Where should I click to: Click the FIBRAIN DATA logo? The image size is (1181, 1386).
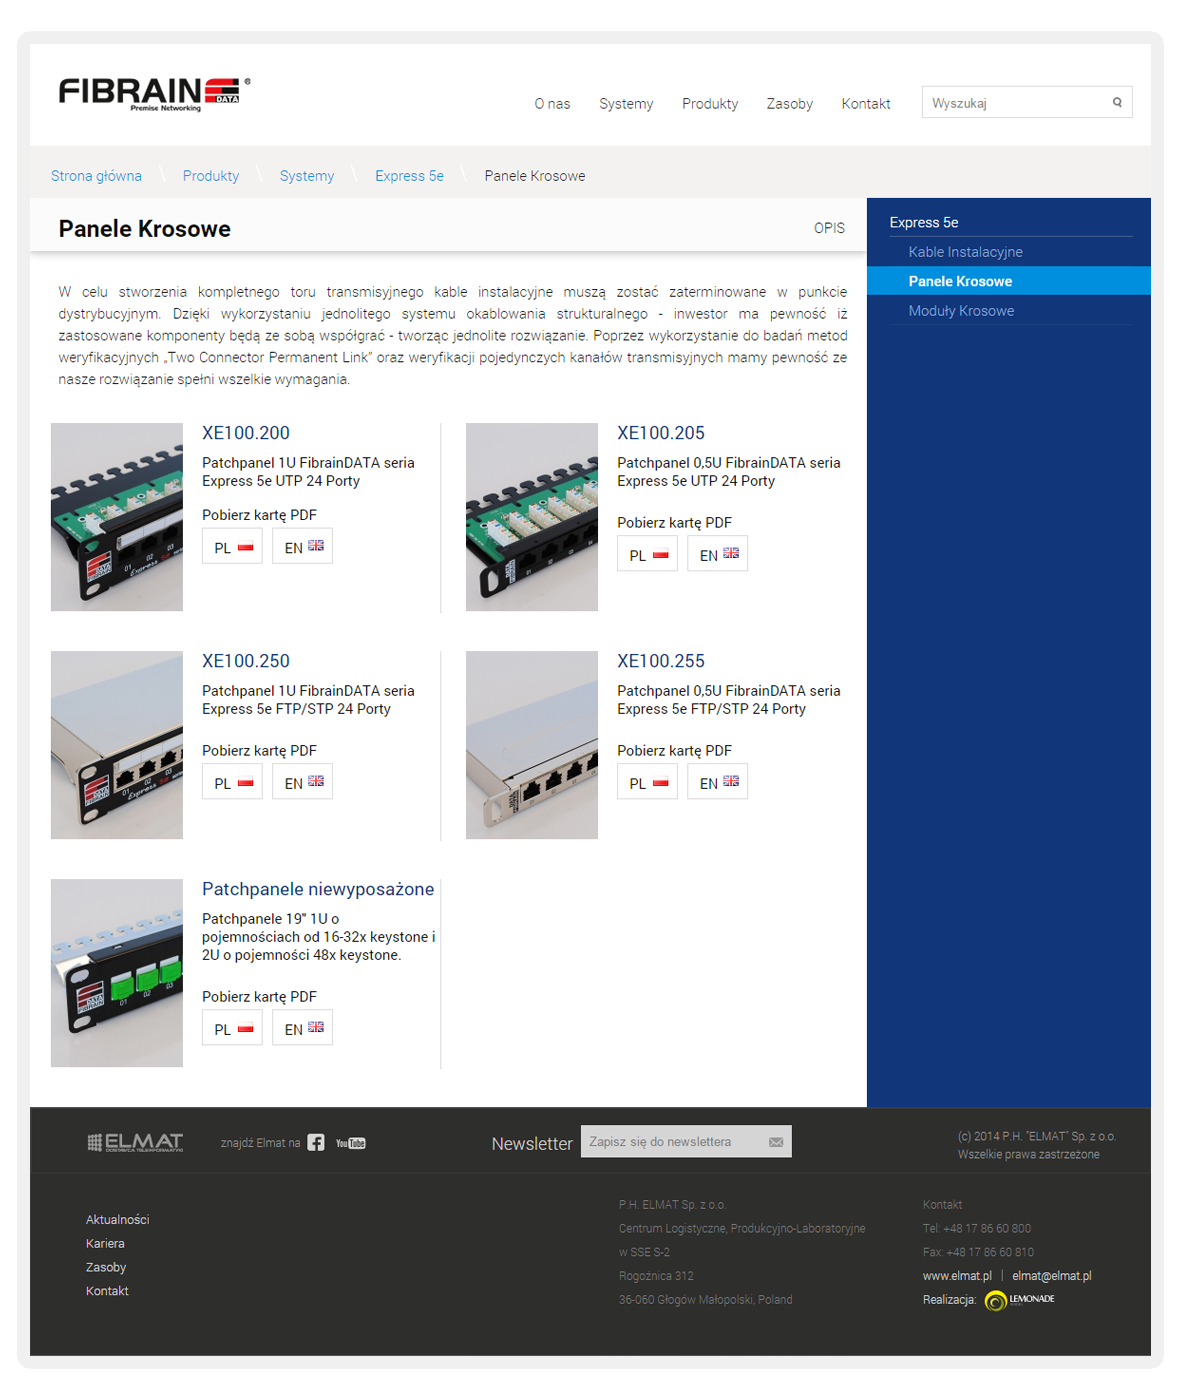click(154, 94)
